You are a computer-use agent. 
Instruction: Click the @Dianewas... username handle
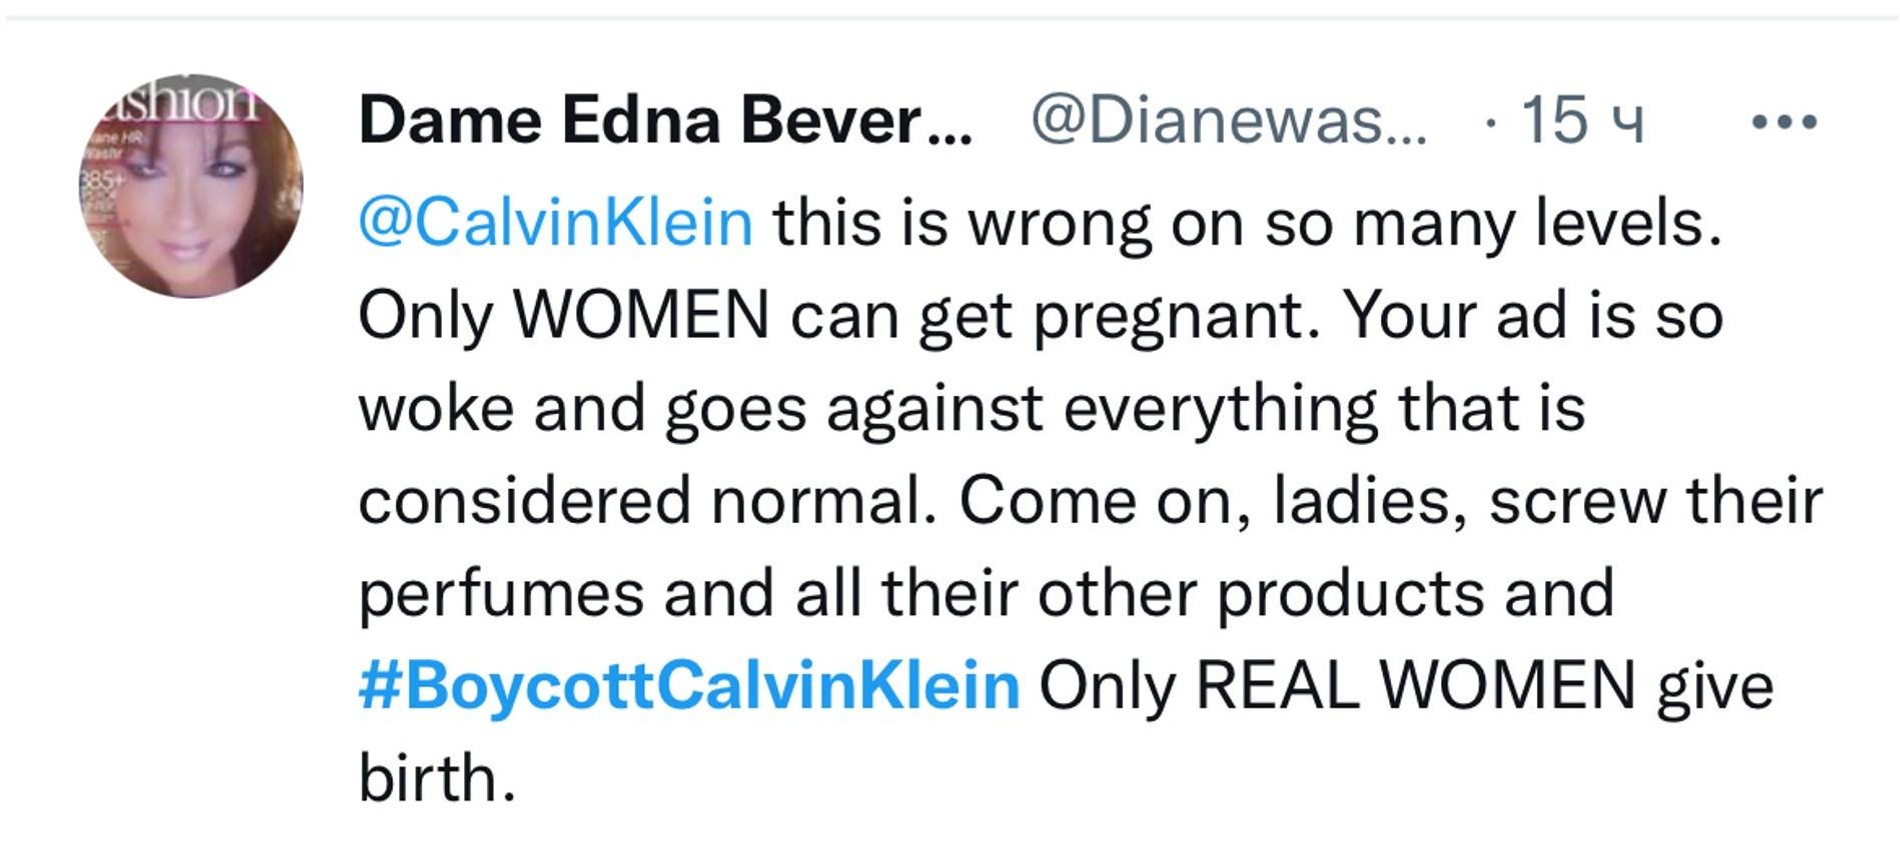[x=1229, y=121]
